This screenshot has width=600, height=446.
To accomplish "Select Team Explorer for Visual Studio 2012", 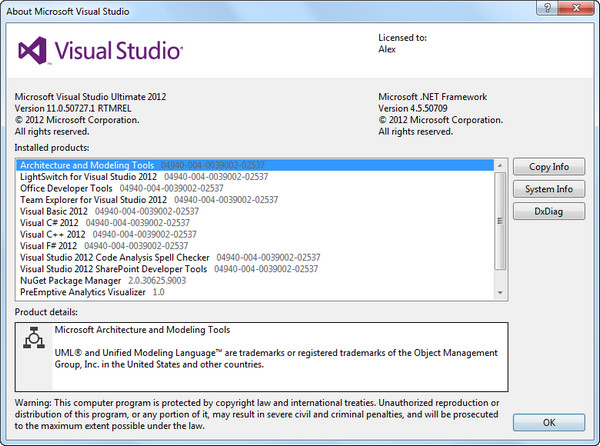I will (x=94, y=200).
